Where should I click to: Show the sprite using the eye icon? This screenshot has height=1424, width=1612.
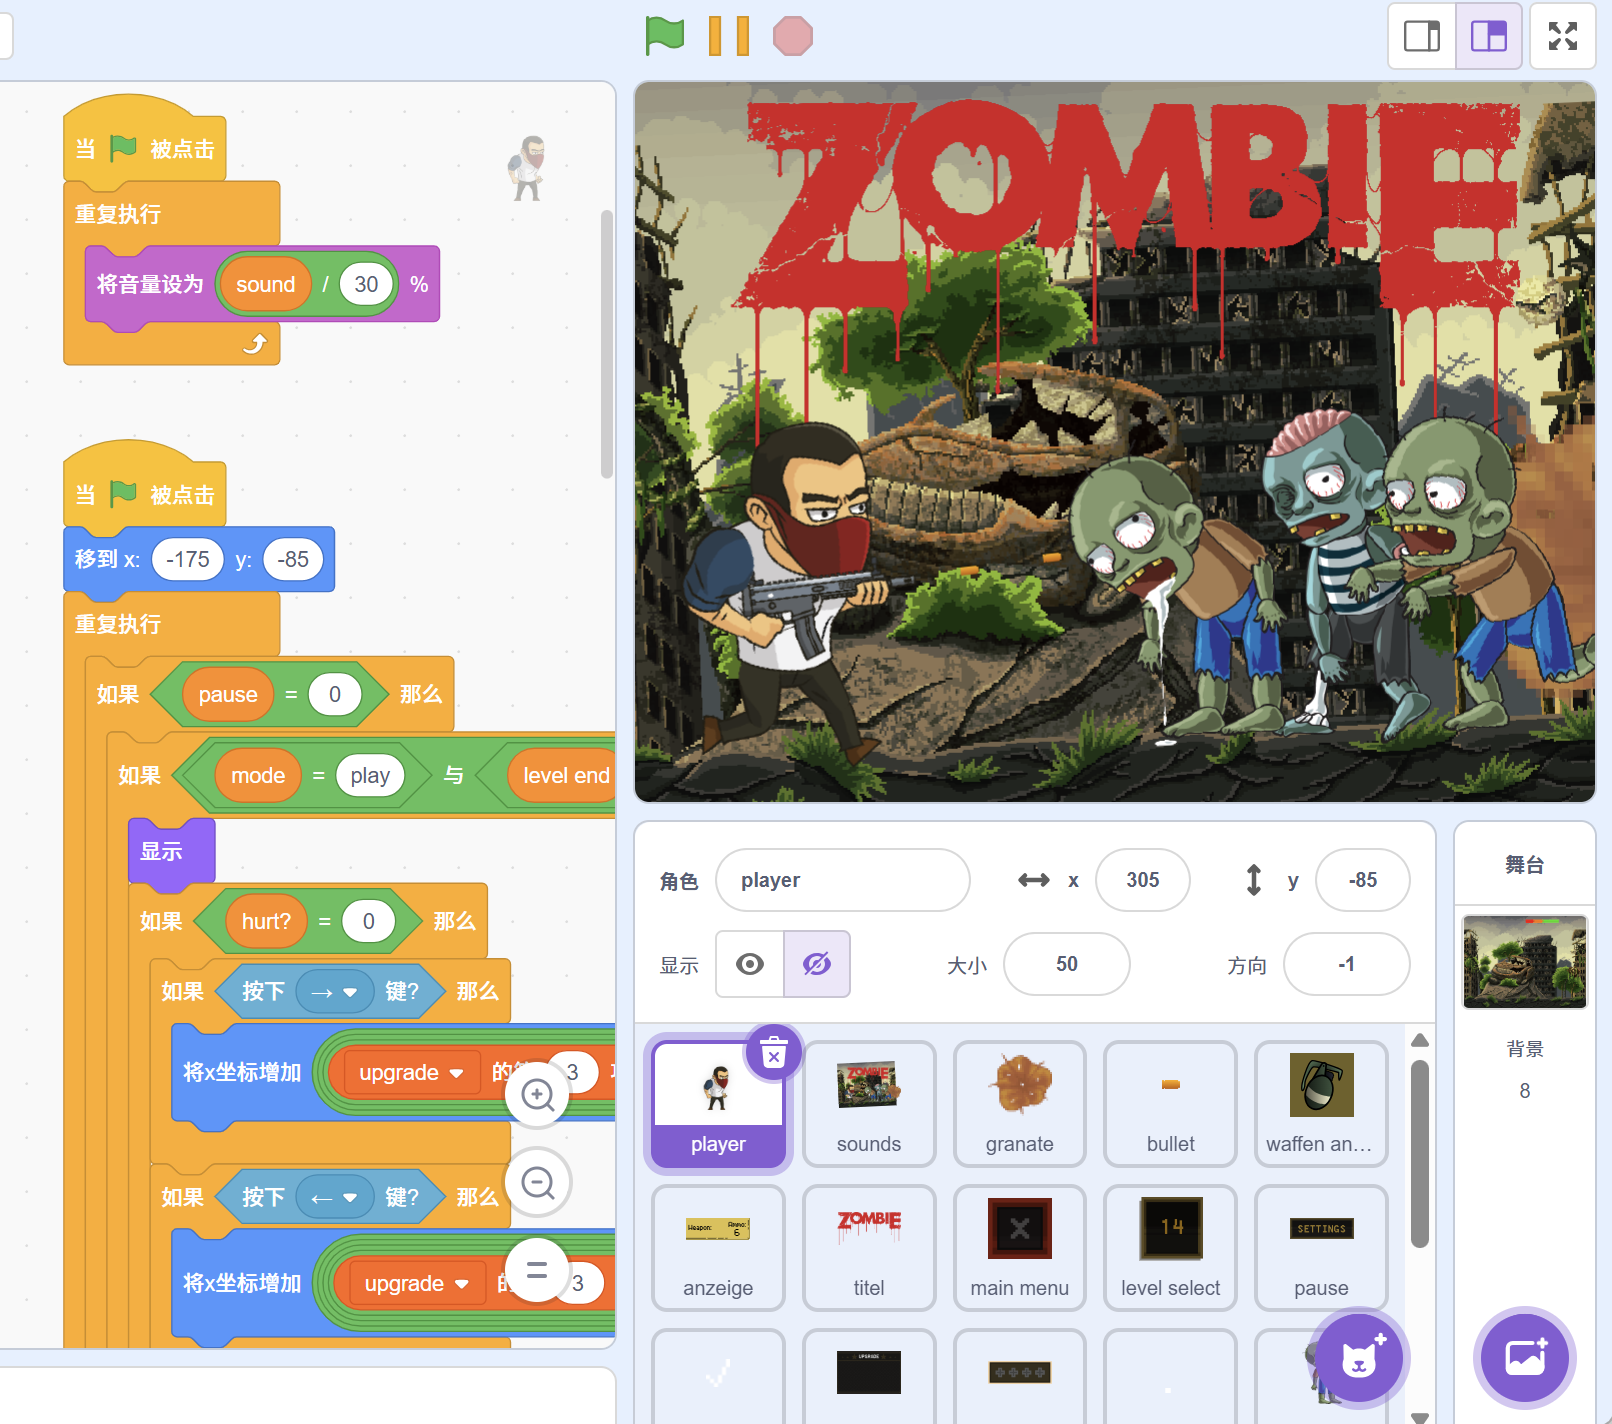750,964
